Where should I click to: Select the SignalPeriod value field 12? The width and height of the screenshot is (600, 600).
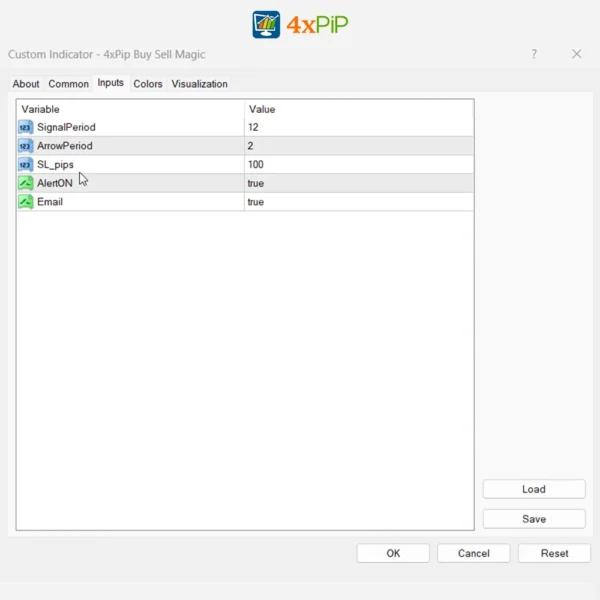254,127
